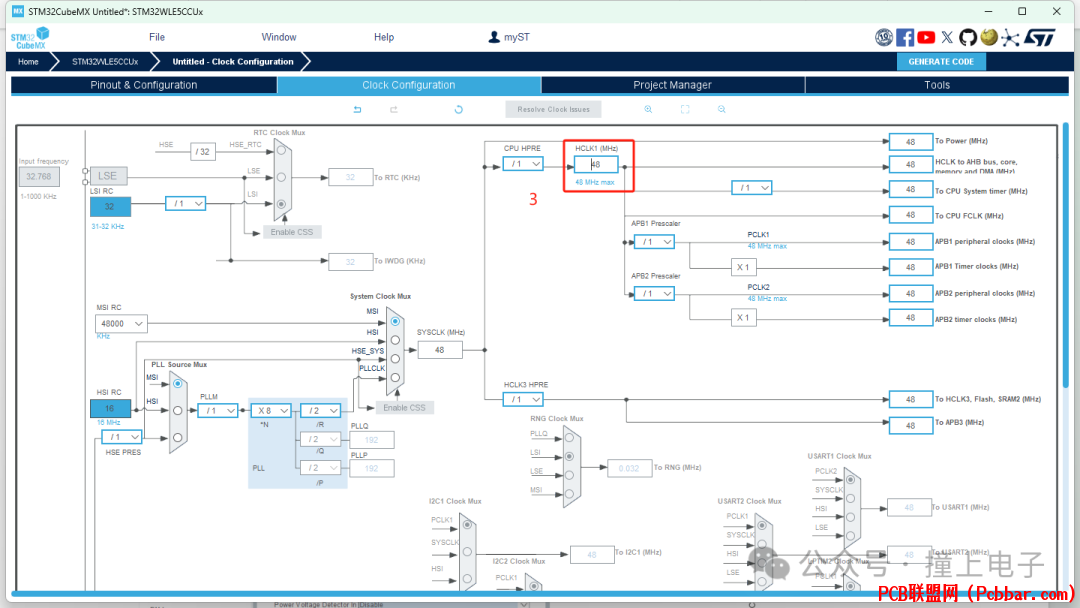Click the zoom in magnifier icon
Image resolution: width=1080 pixels, height=608 pixels.
click(648, 109)
